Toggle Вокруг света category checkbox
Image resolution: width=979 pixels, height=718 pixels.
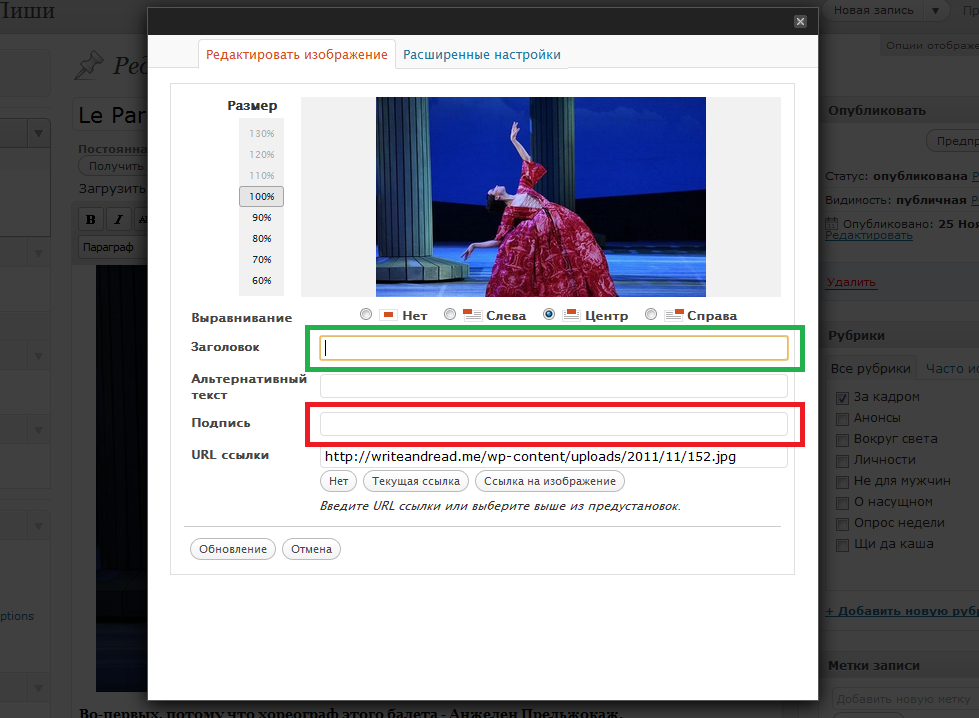(842, 440)
